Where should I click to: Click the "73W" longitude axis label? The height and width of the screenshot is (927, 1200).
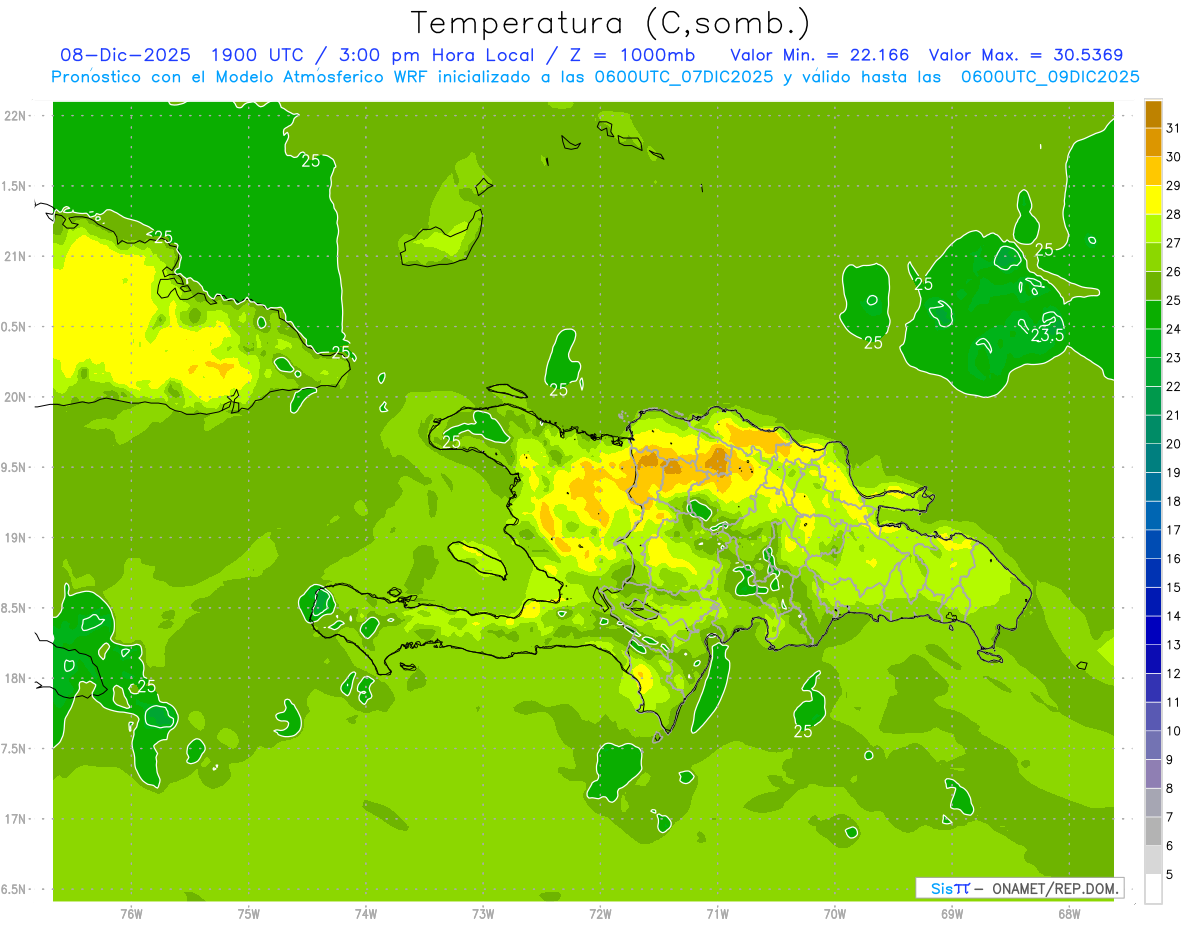pyautogui.click(x=483, y=914)
